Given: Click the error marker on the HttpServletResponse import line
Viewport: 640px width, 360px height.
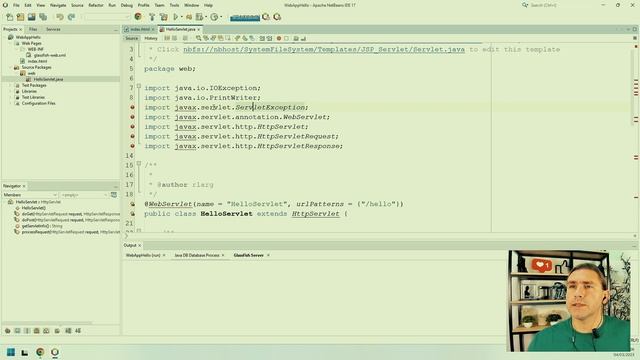Looking at the screenshot, I should pos(132,146).
